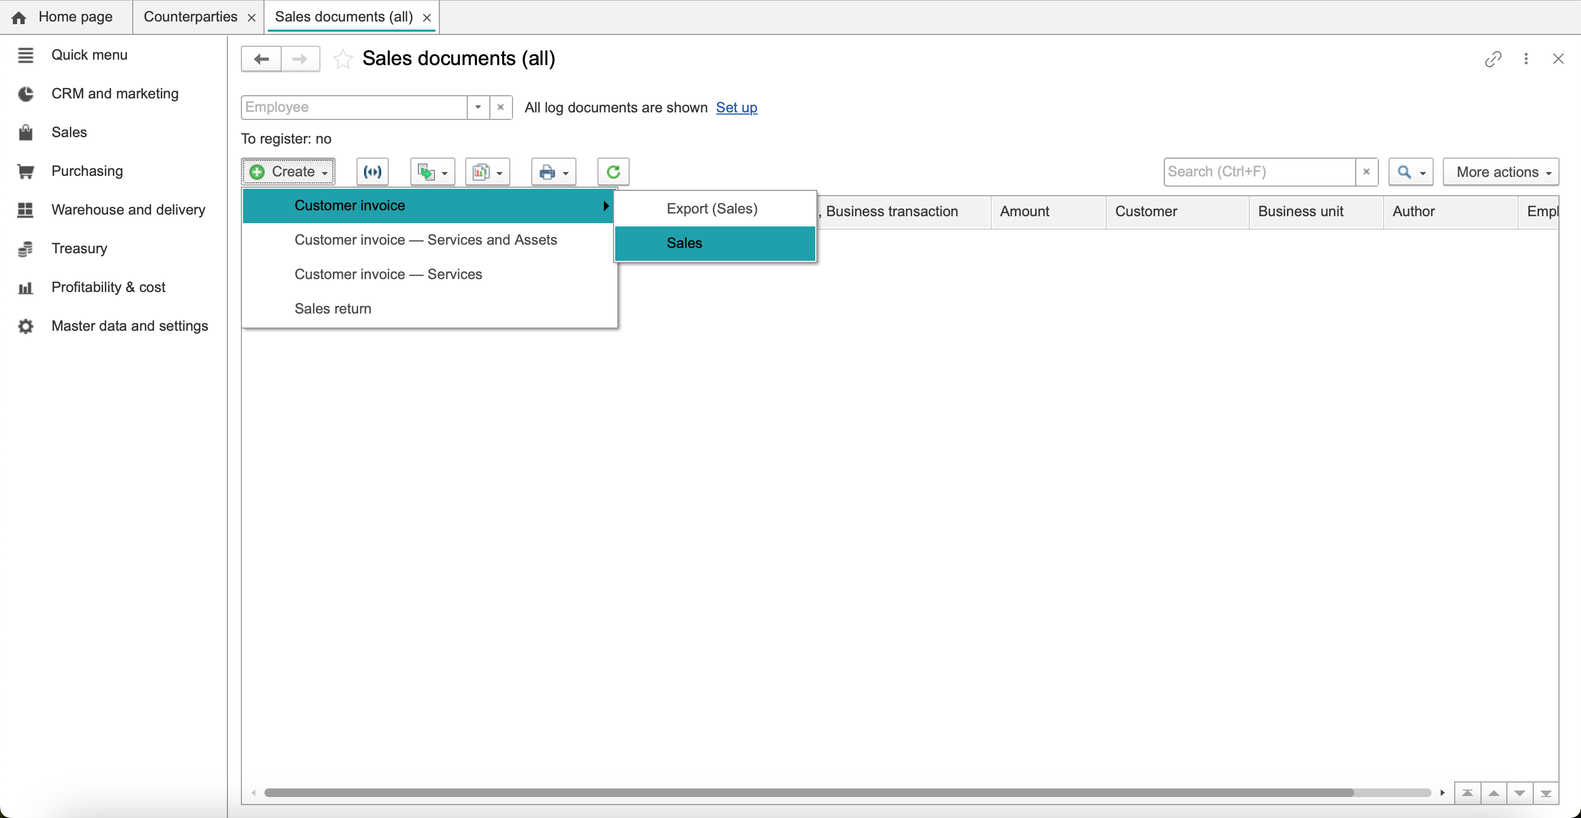Viewport: 1581px width, 818px height.
Task: Open Master data and settings
Action: pos(129,326)
